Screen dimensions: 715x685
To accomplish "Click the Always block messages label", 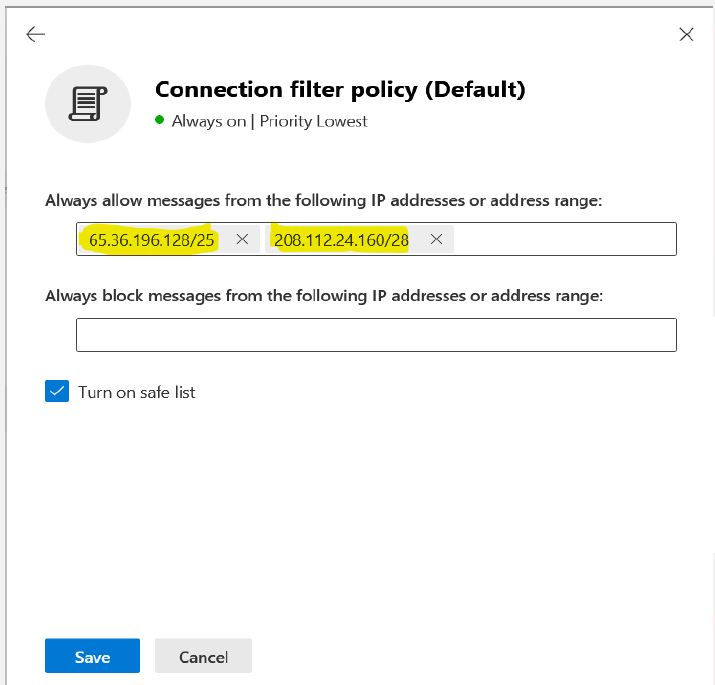I will [x=324, y=296].
